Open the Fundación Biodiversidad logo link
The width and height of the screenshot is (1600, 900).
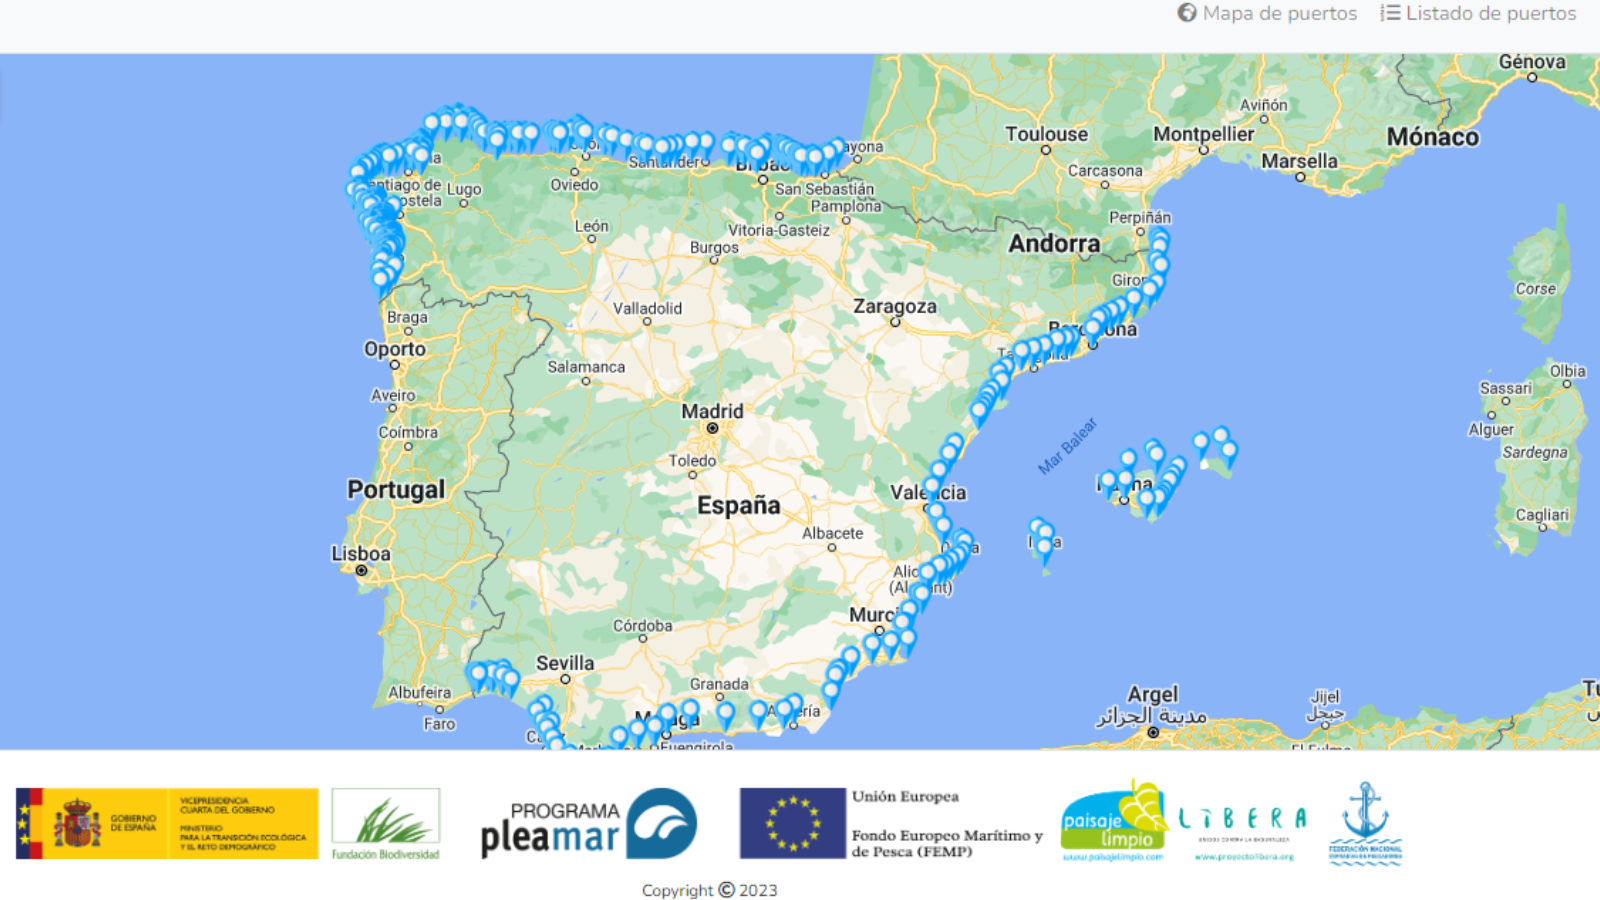[x=386, y=824]
